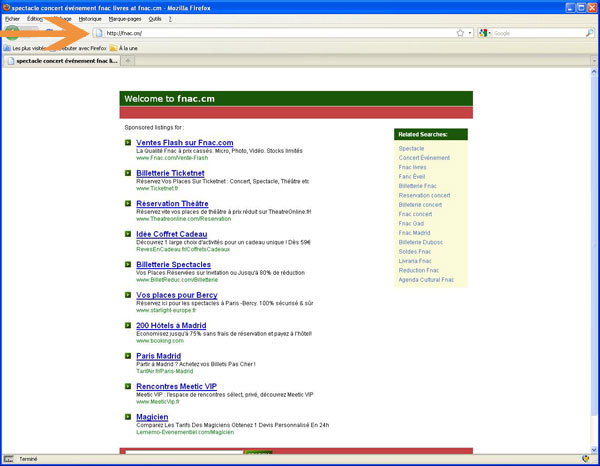
Task: Click the vertical scrollbar down arrow
Action: [x=594, y=450]
